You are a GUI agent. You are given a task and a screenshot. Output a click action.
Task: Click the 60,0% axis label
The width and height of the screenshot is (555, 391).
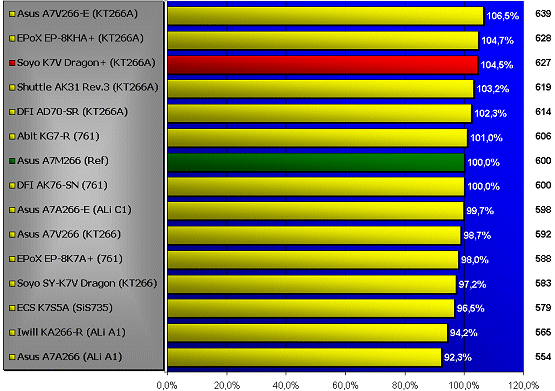345,385
